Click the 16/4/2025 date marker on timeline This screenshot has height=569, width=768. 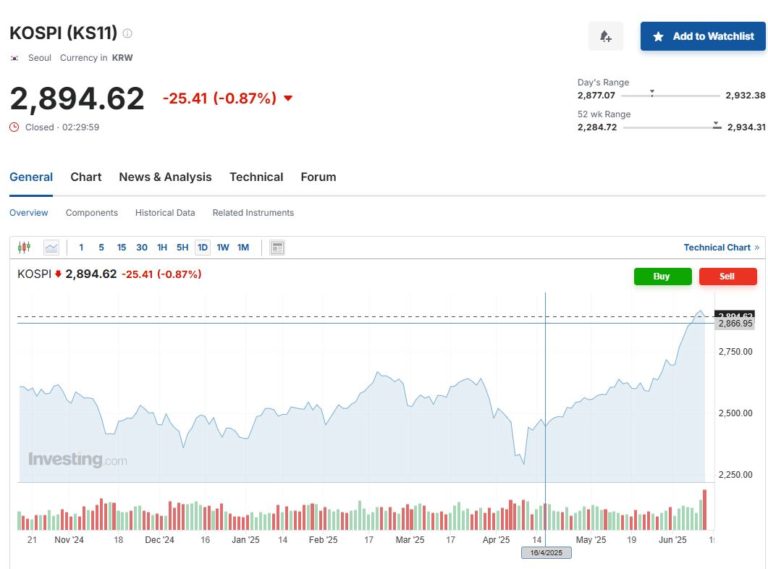click(545, 552)
